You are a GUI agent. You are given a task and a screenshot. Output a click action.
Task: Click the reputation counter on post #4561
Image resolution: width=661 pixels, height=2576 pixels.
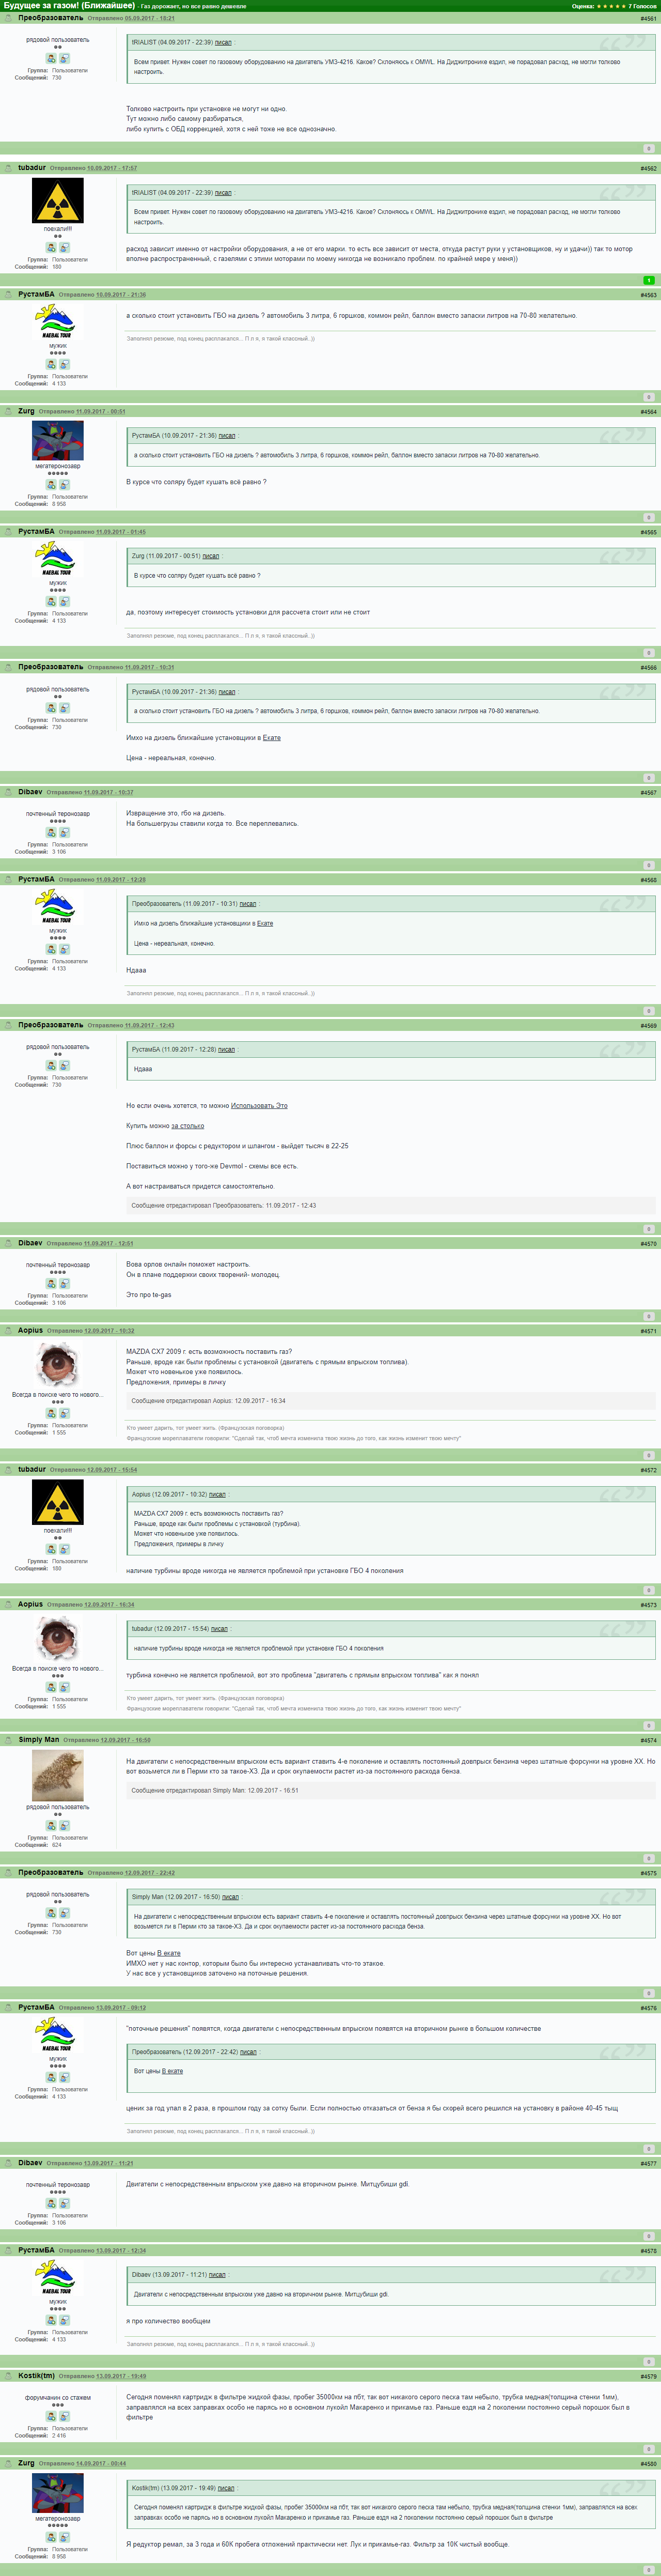point(649,149)
